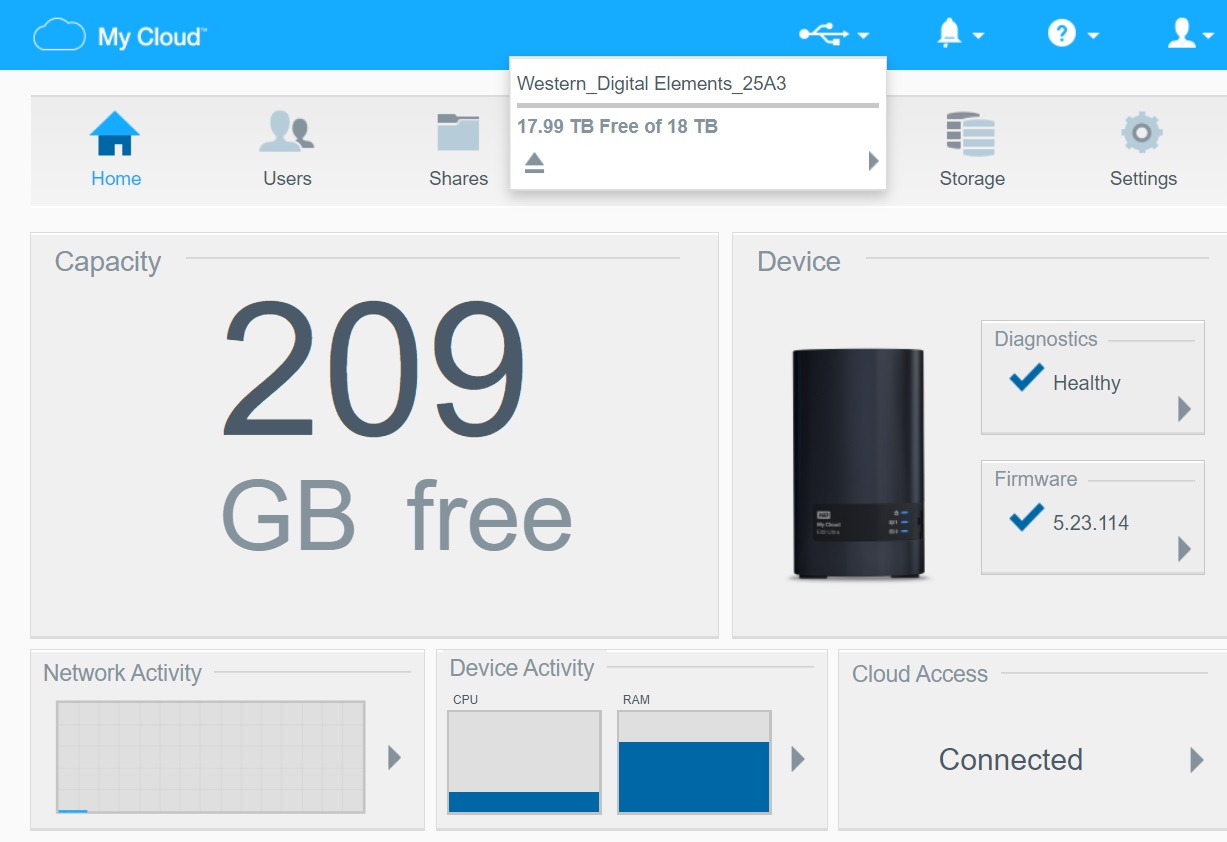Click the Settings gear icon
1227x842 pixels.
tap(1142, 133)
